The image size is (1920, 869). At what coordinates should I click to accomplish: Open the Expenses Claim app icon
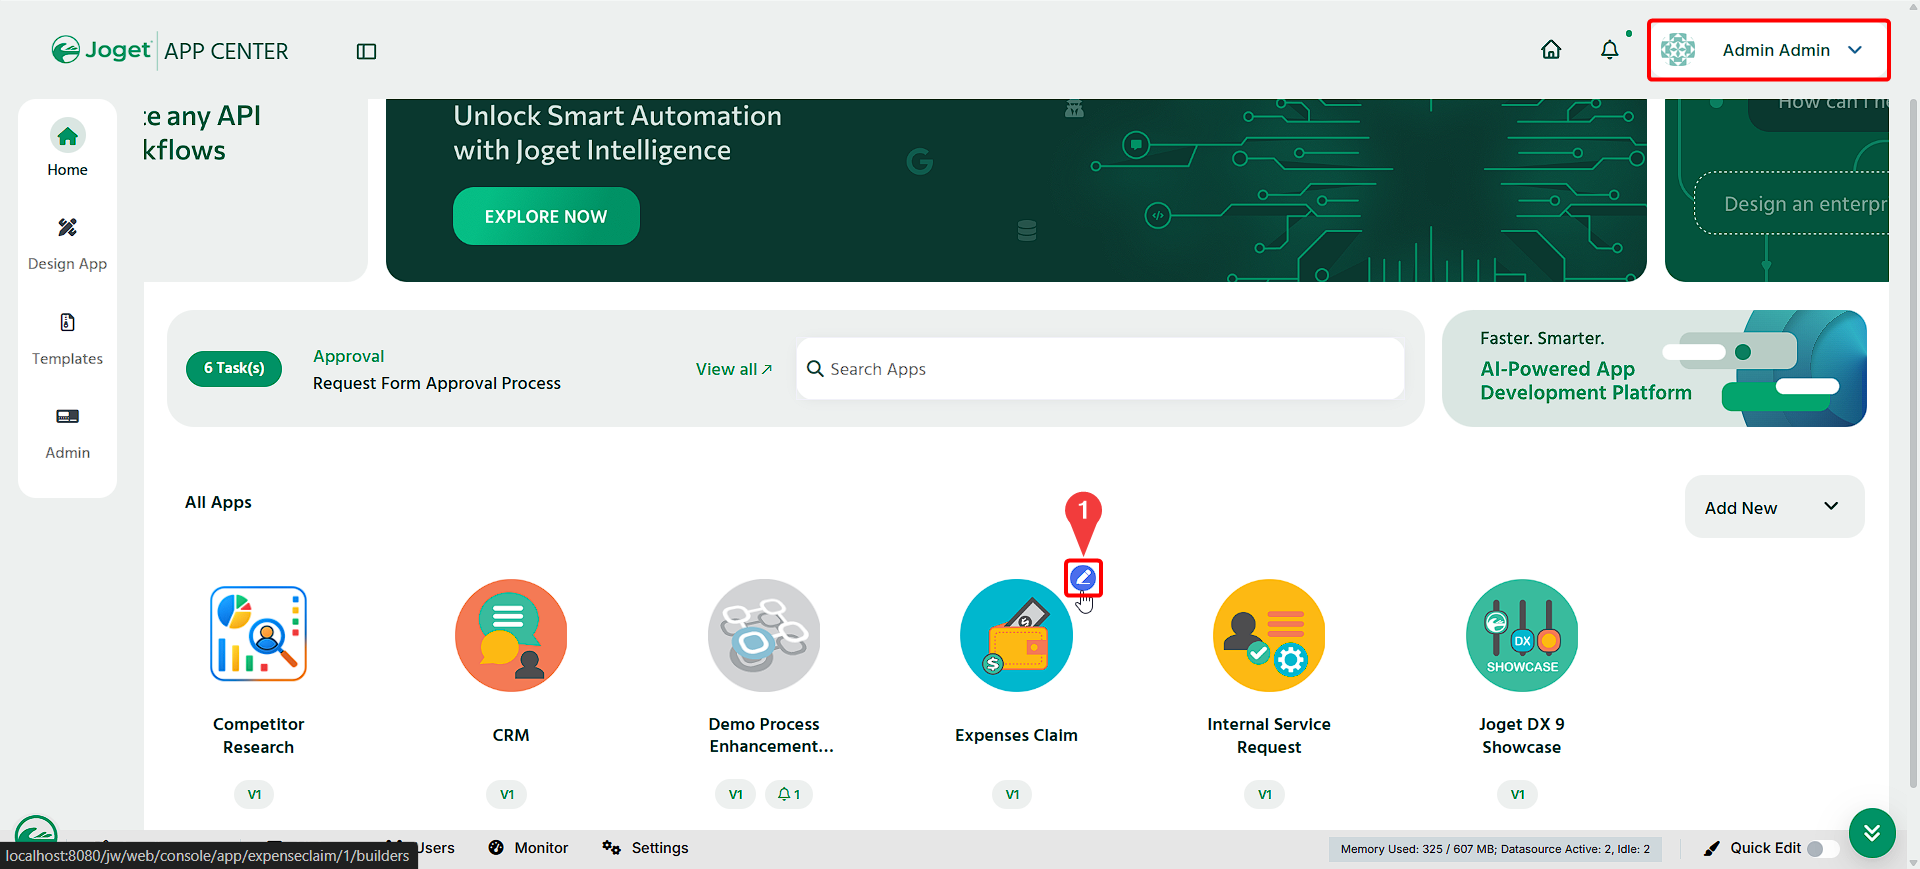click(1016, 635)
